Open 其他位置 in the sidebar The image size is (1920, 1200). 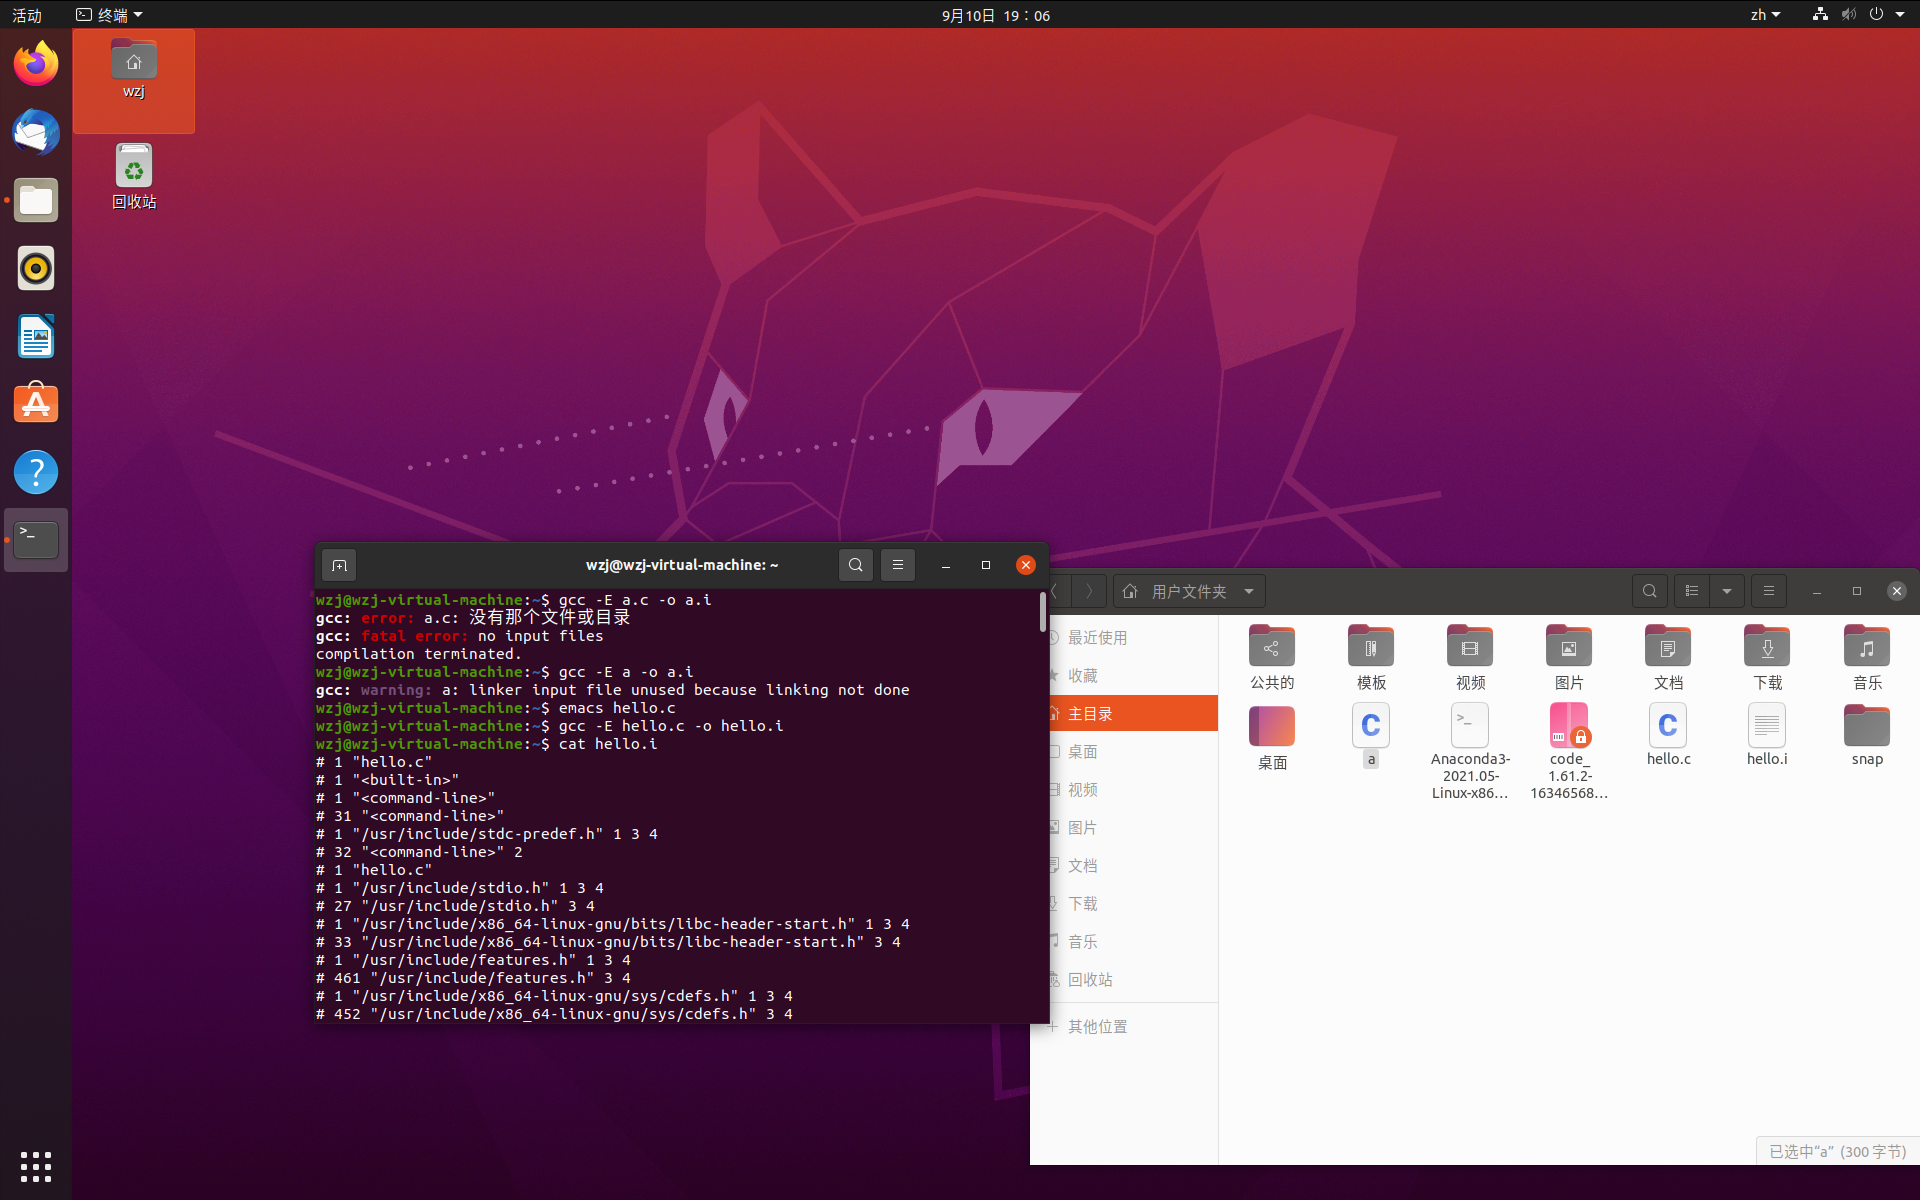[1097, 1026]
